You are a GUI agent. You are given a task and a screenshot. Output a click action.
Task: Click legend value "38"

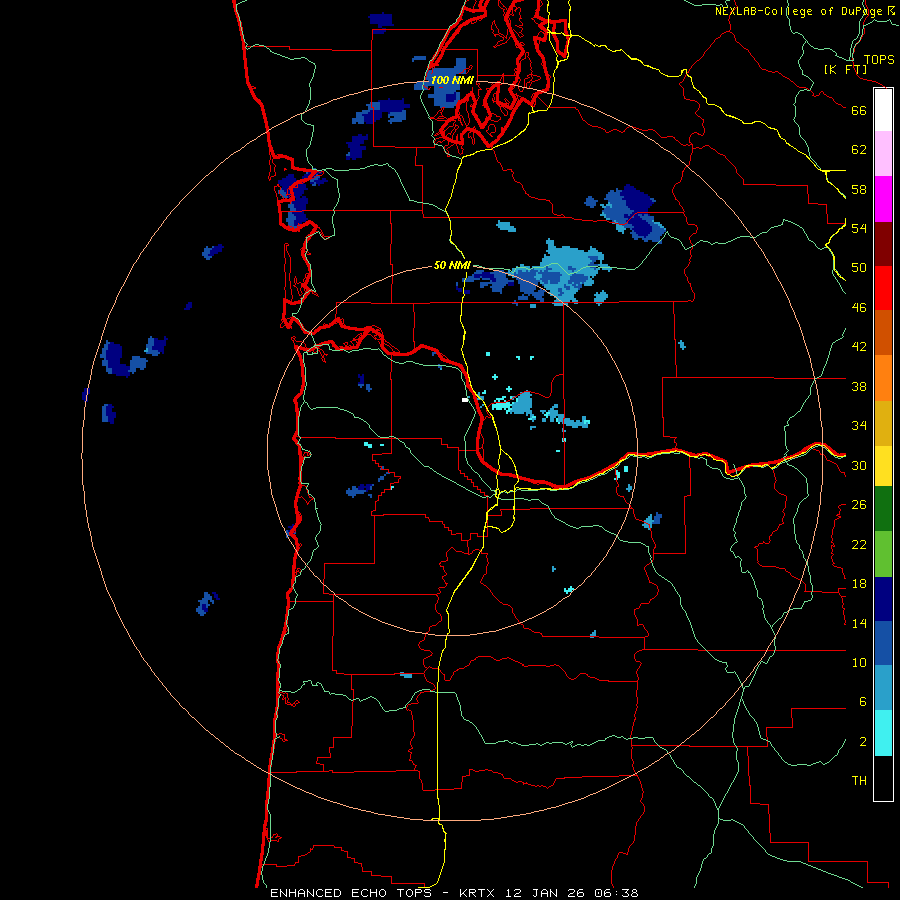pyautogui.click(x=859, y=386)
